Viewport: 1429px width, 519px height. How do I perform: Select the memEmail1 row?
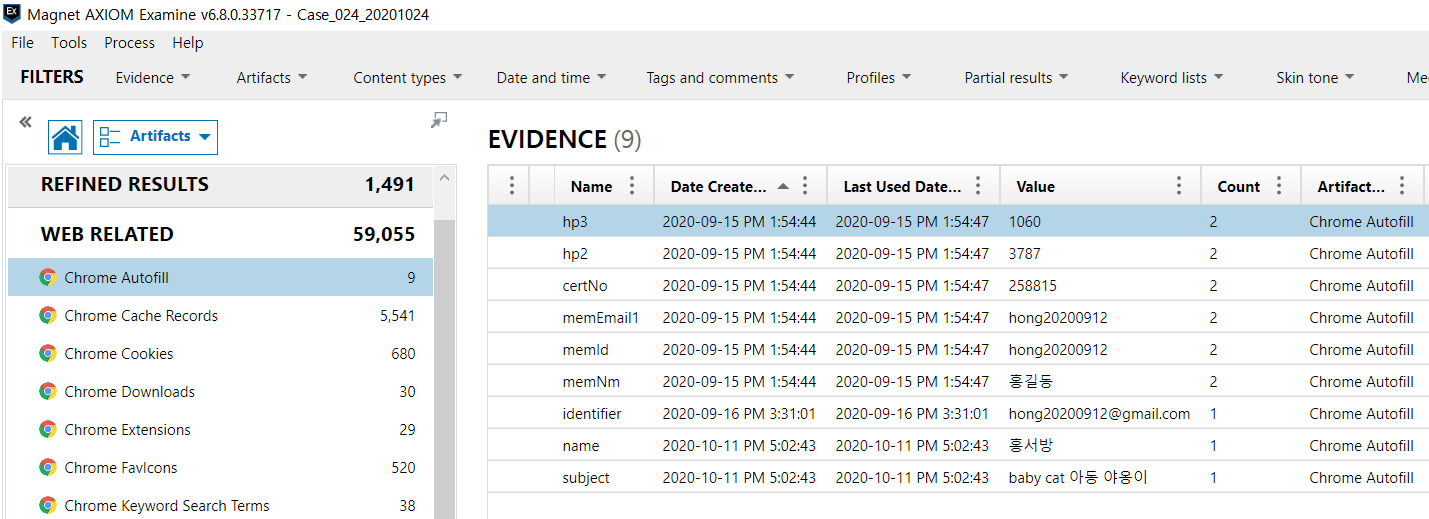958,317
